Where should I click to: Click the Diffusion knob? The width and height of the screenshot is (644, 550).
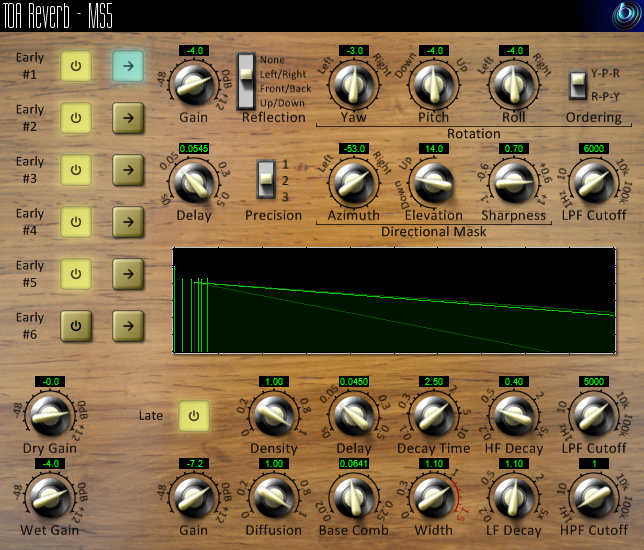pyautogui.click(x=274, y=498)
